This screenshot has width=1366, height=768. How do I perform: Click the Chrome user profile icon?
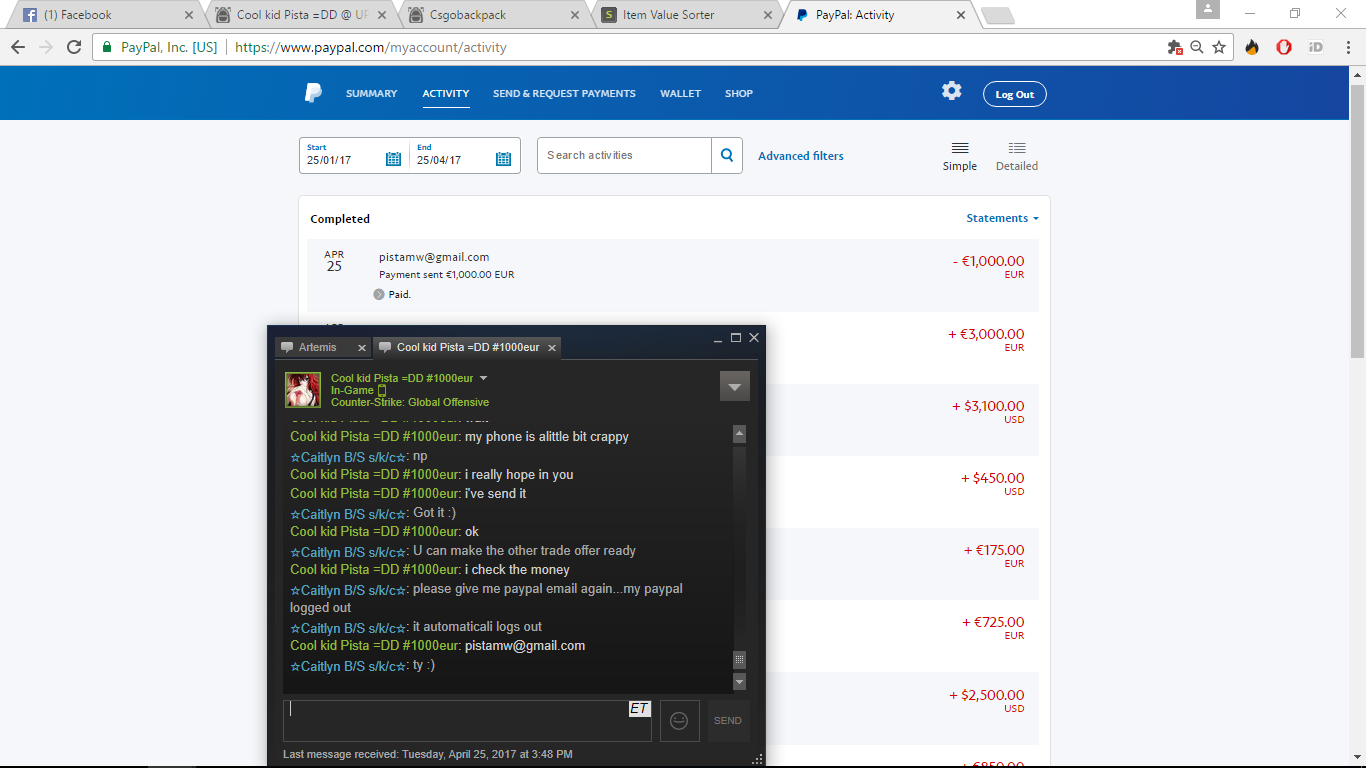coord(1208,9)
